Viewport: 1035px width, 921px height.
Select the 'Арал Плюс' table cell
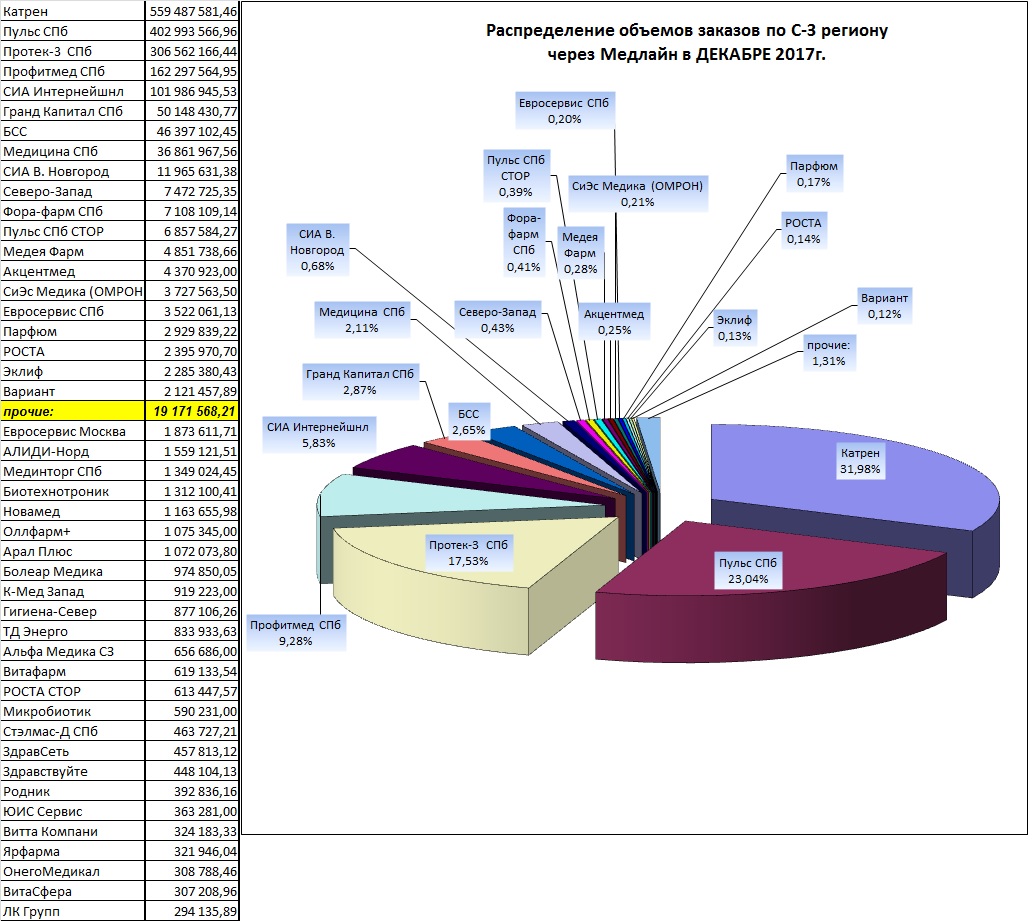point(73,551)
